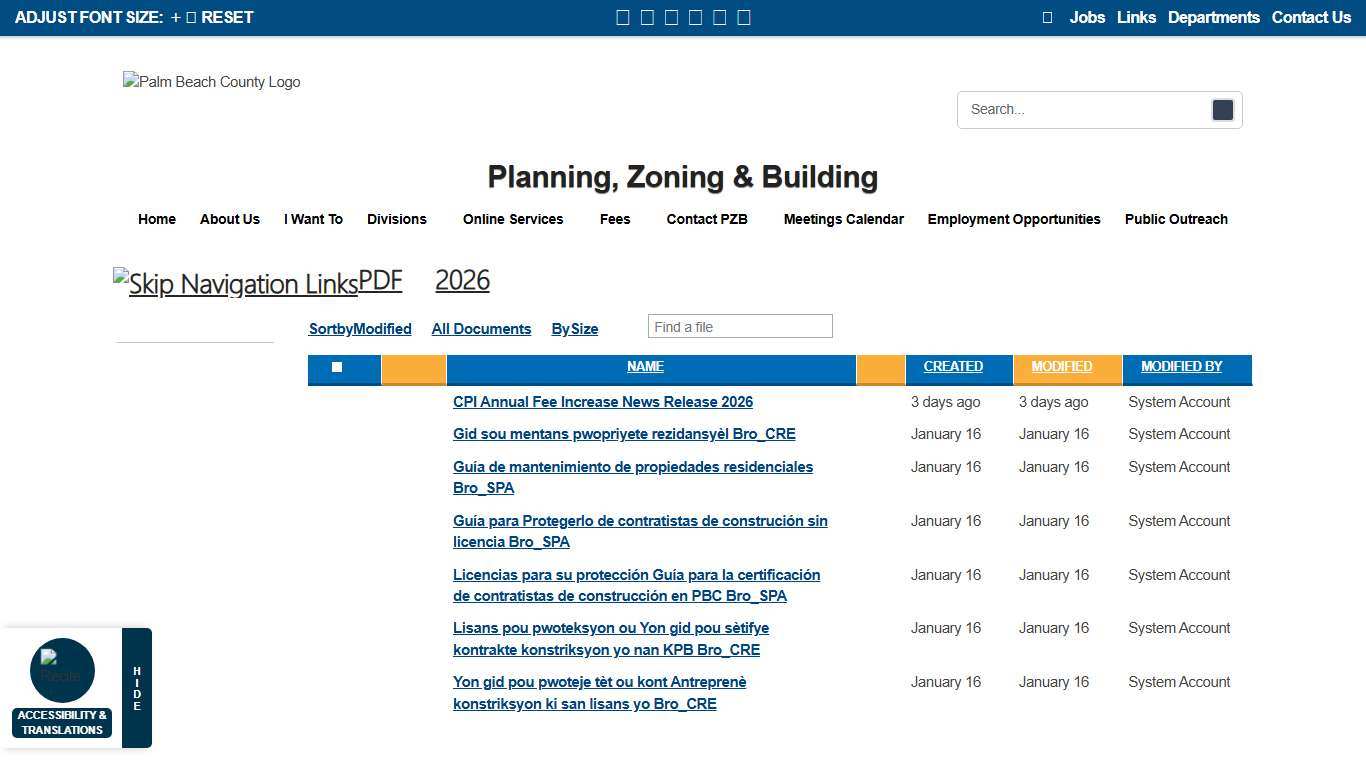Open the Departments menu in top bar

(x=1213, y=17)
